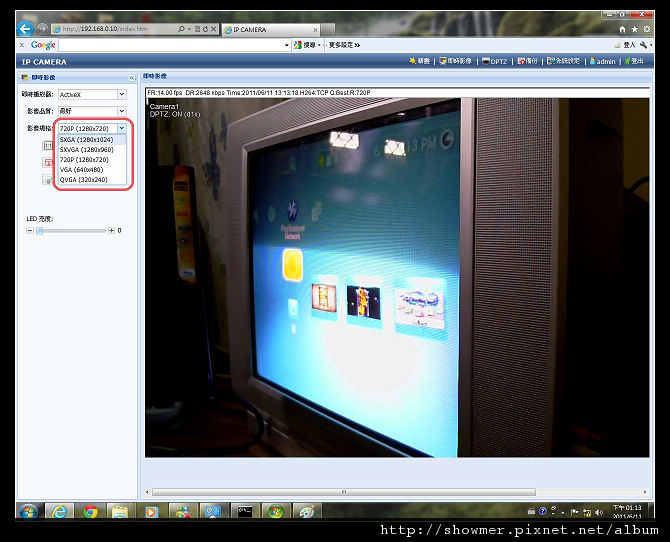Click the green logout icon at far right
Screen dimensions: 670x542
[634, 61]
